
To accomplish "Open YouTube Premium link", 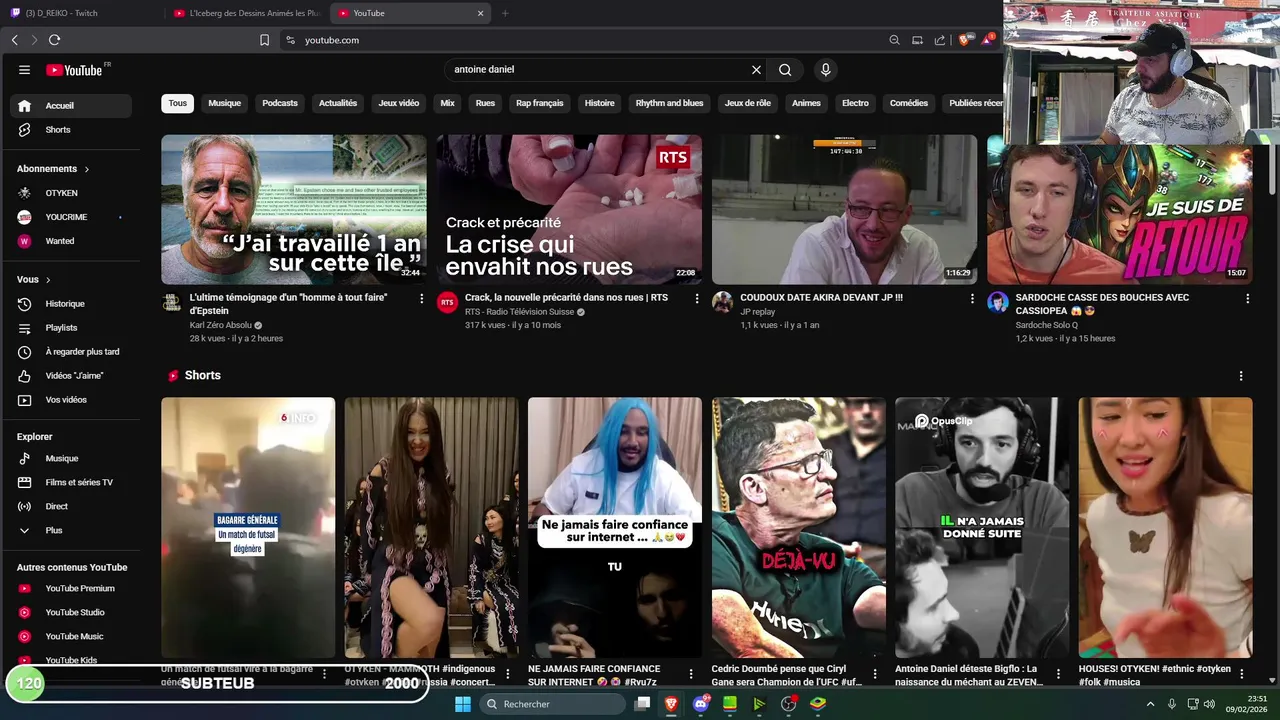I will (71, 589).
